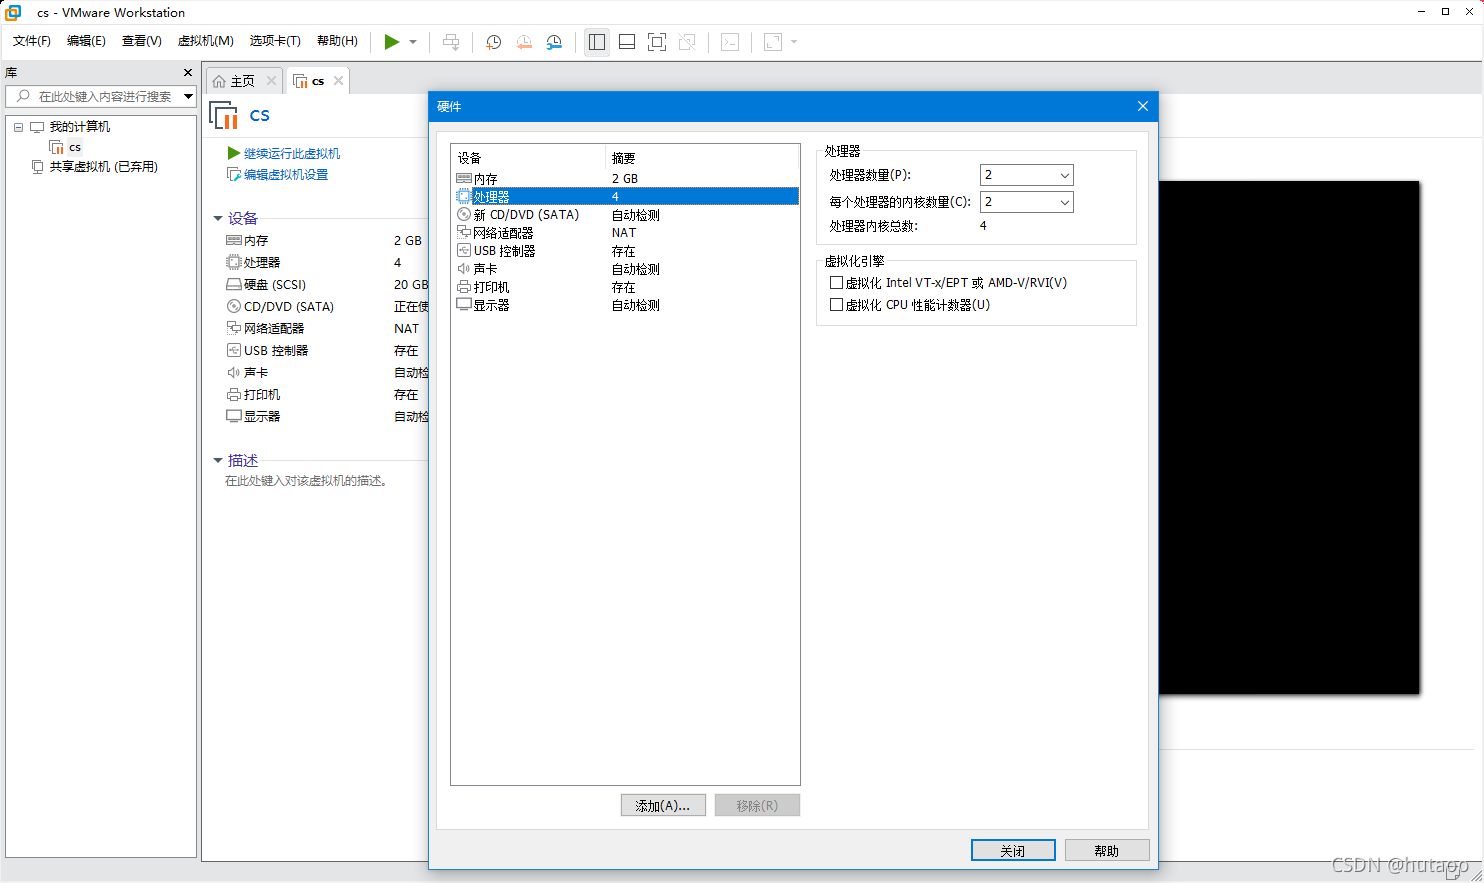Toggle the library sidebar view icon
1484x883 pixels.
coord(597,42)
